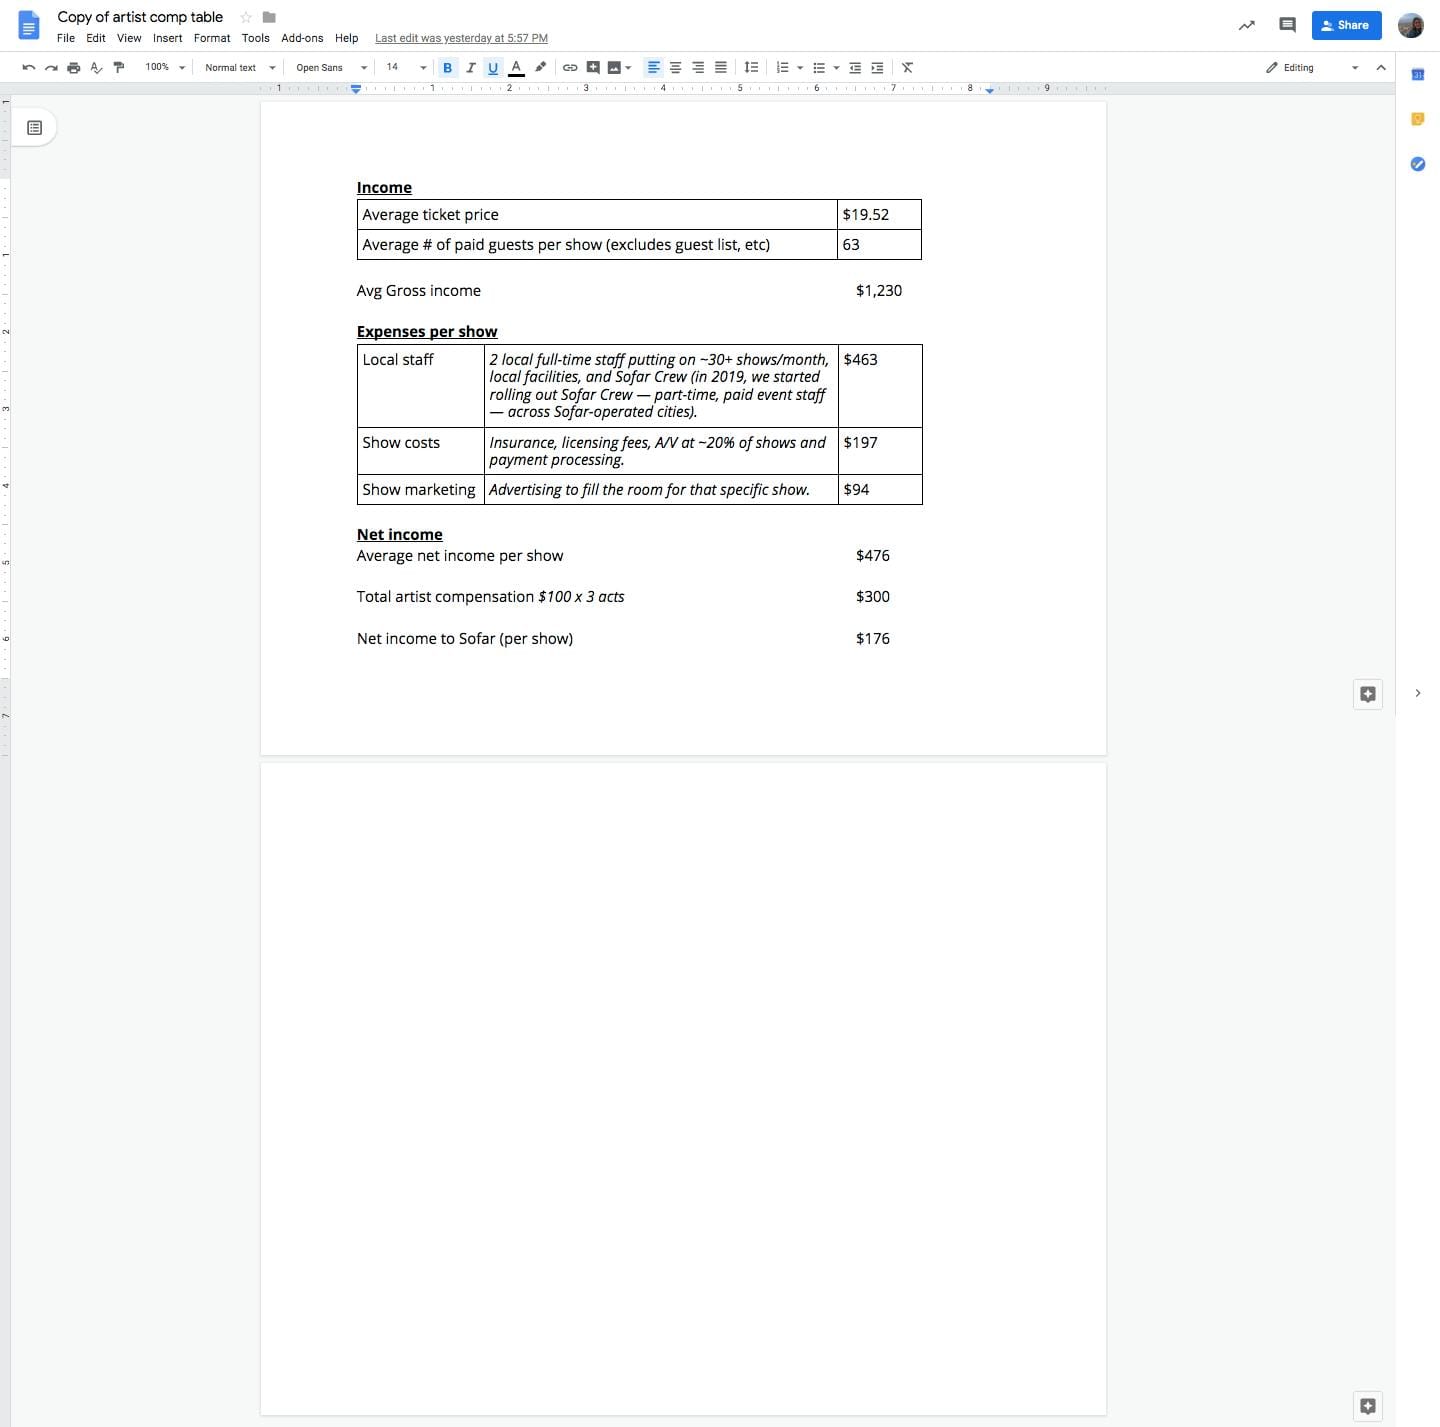Apply a bulleted list
The image size is (1440, 1427).
pyautogui.click(x=819, y=68)
